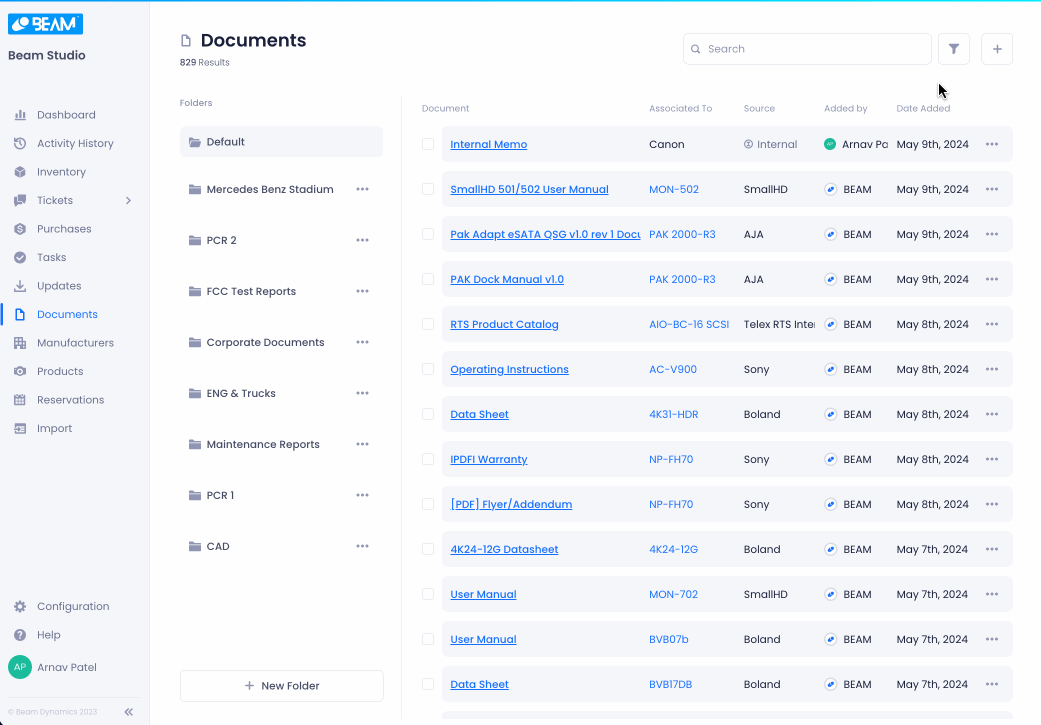Click the Tasks checkmark icon
This screenshot has height=725, width=1041.
point(20,258)
